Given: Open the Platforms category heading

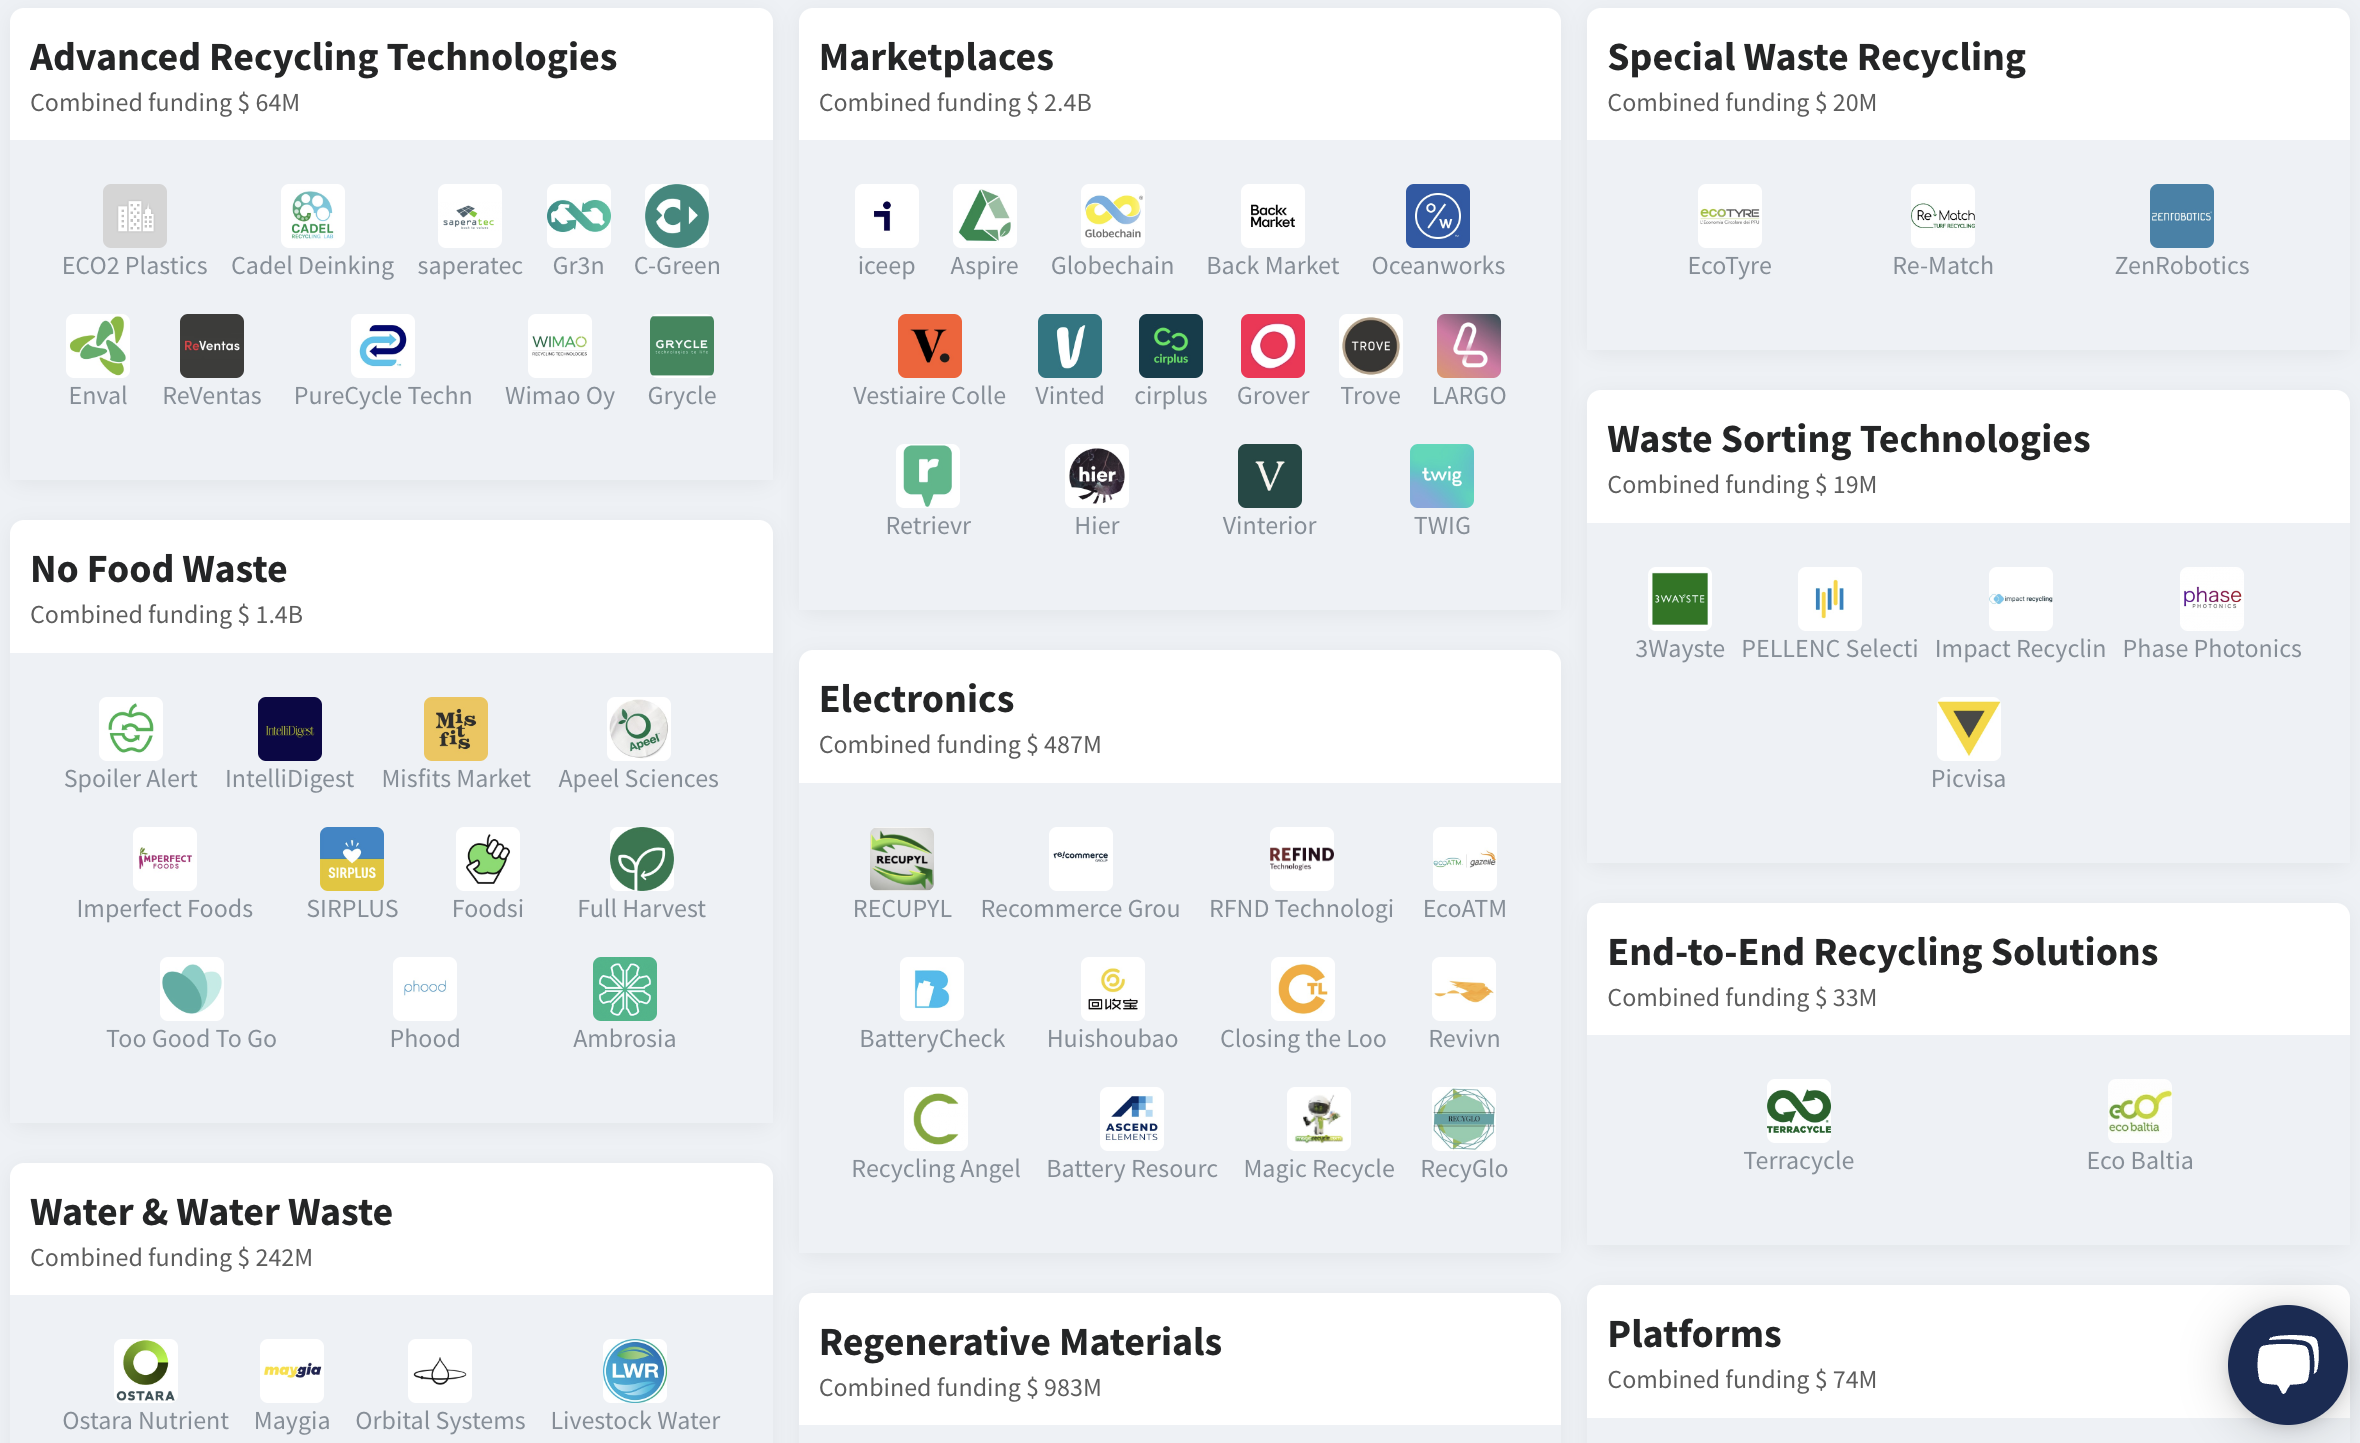Looking at the screenshot, I should [x=1695, y=1334].
